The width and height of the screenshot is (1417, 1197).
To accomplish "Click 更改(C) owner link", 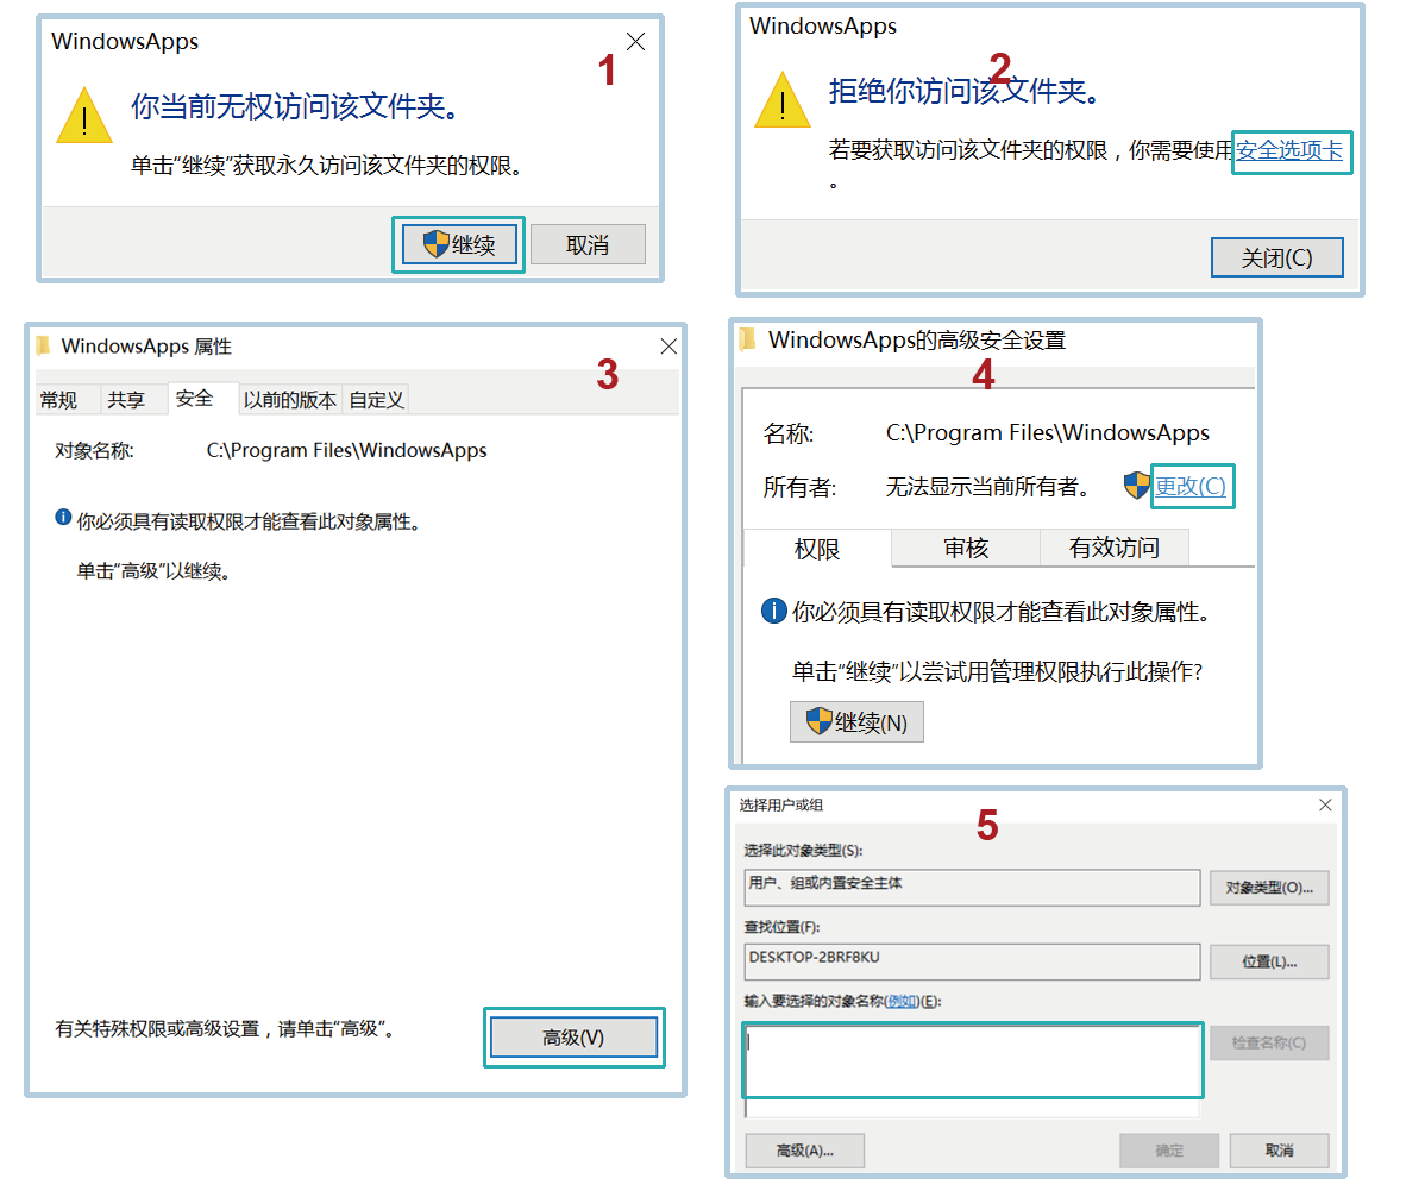I will tap(1190, 486).
